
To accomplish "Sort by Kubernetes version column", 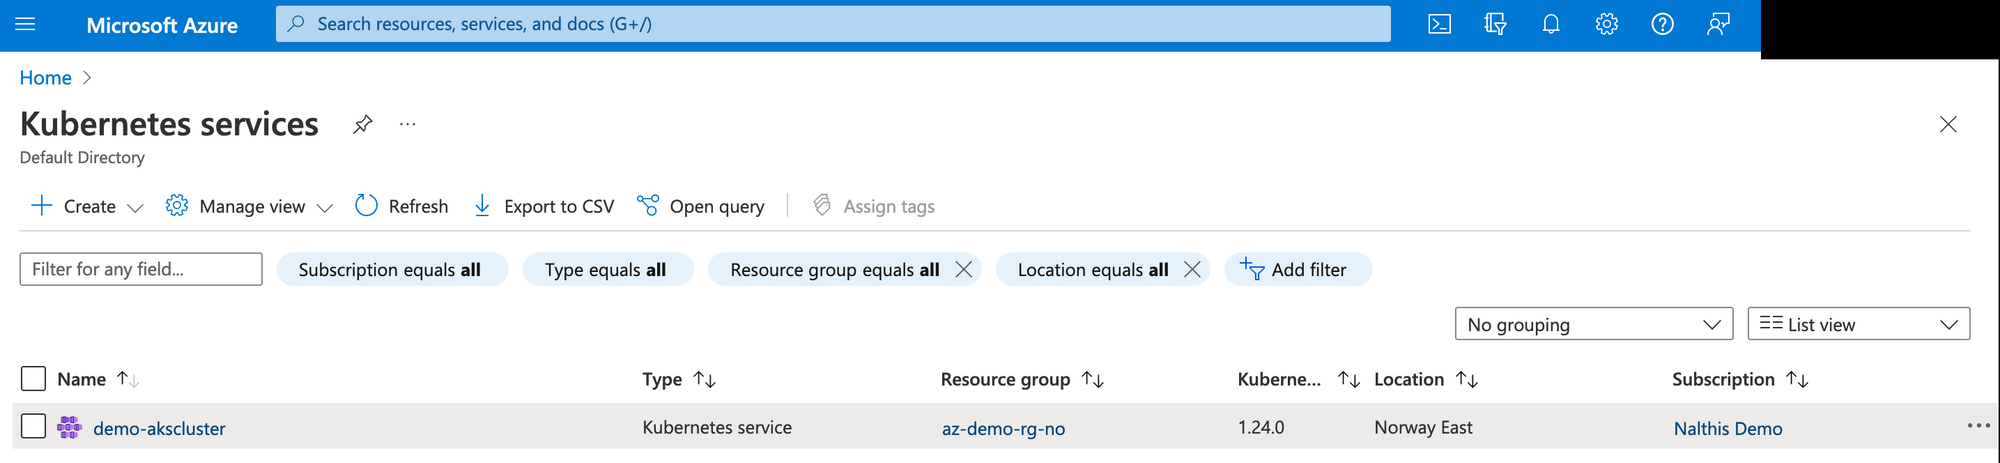I will pyautogui.click(x=1298, y=379).
